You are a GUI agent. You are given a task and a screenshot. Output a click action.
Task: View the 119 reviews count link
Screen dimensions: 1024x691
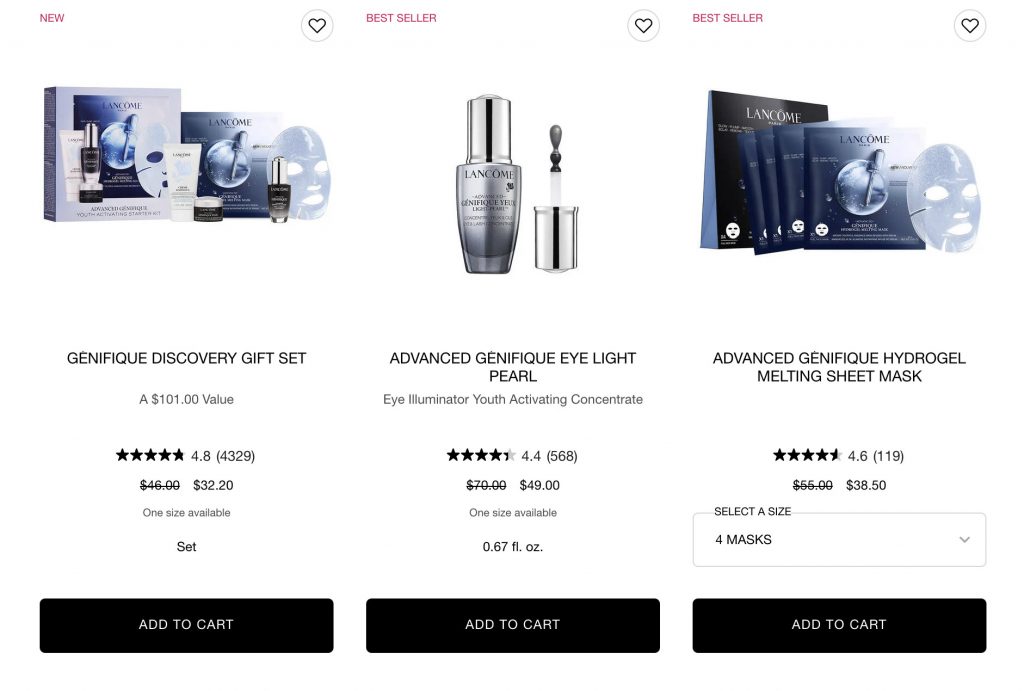point(889,456)
